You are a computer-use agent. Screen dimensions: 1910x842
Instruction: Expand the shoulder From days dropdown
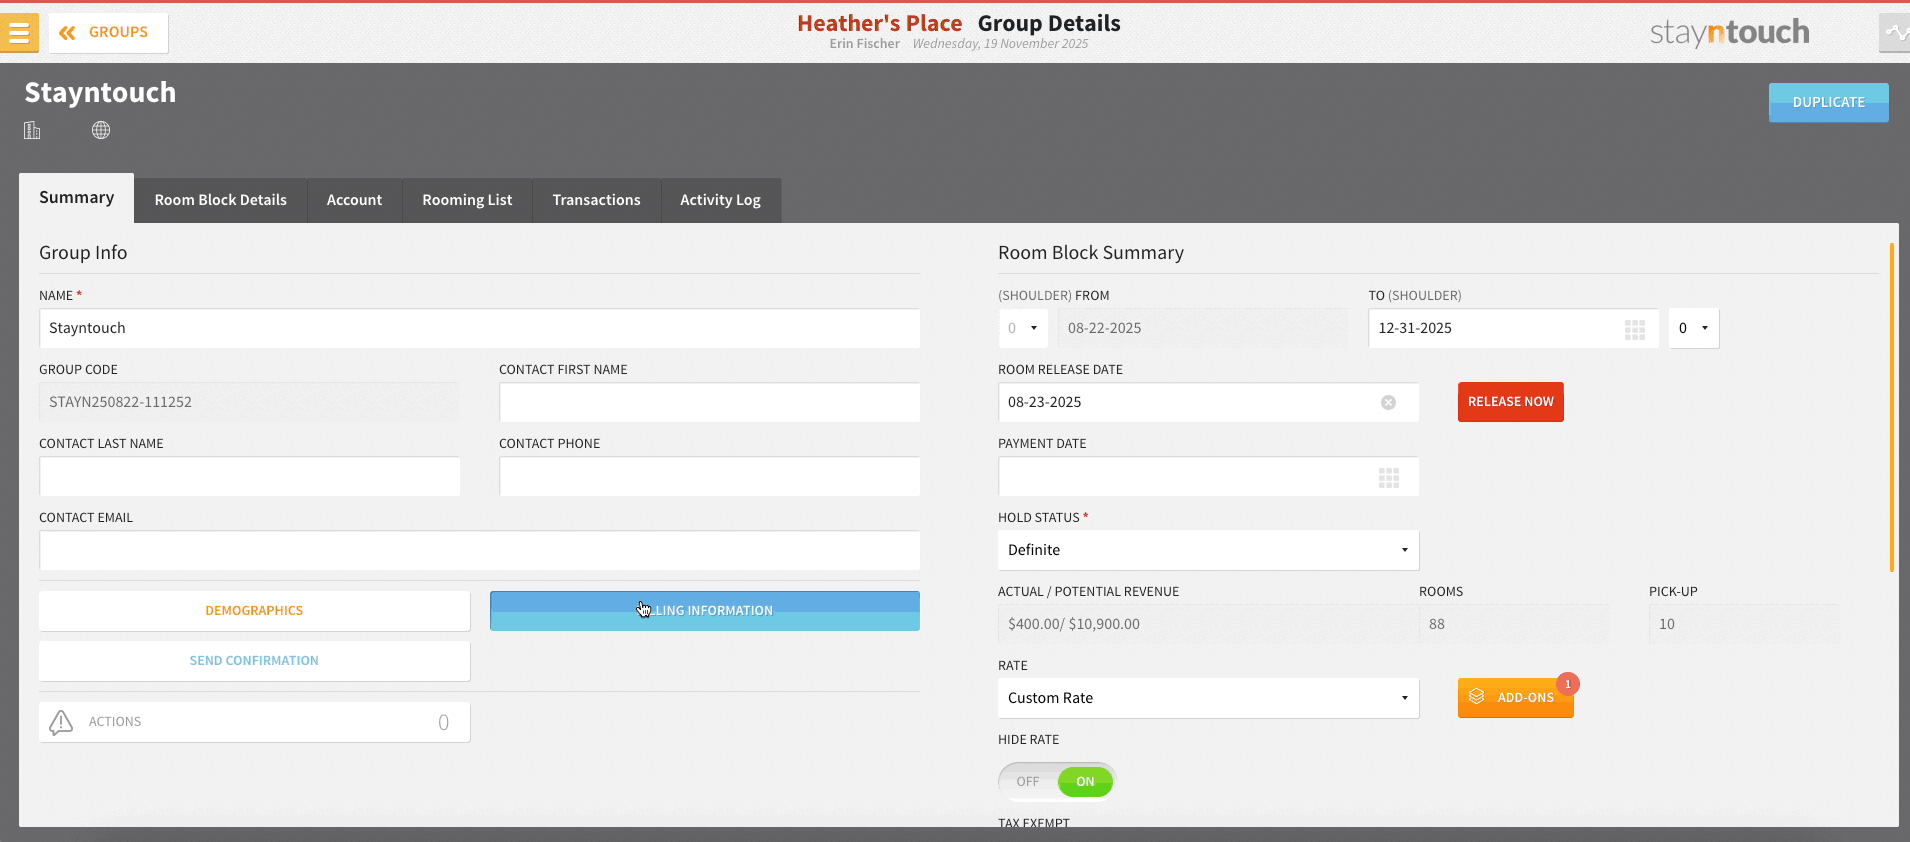point(1023,328)
